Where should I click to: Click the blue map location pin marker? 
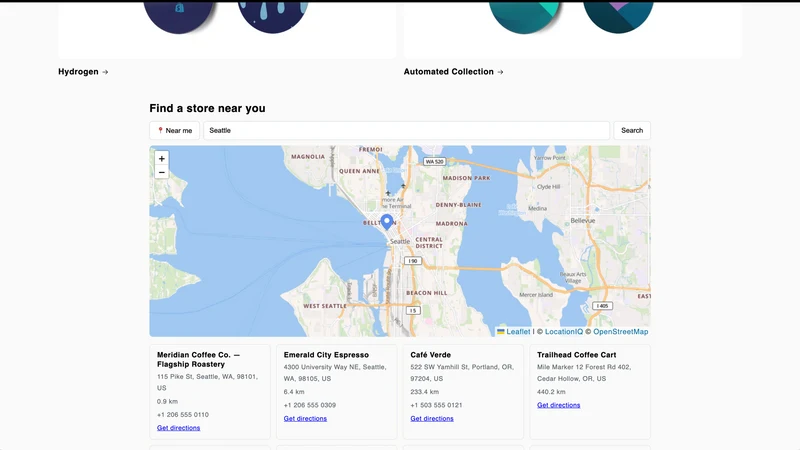click(387, 222)
